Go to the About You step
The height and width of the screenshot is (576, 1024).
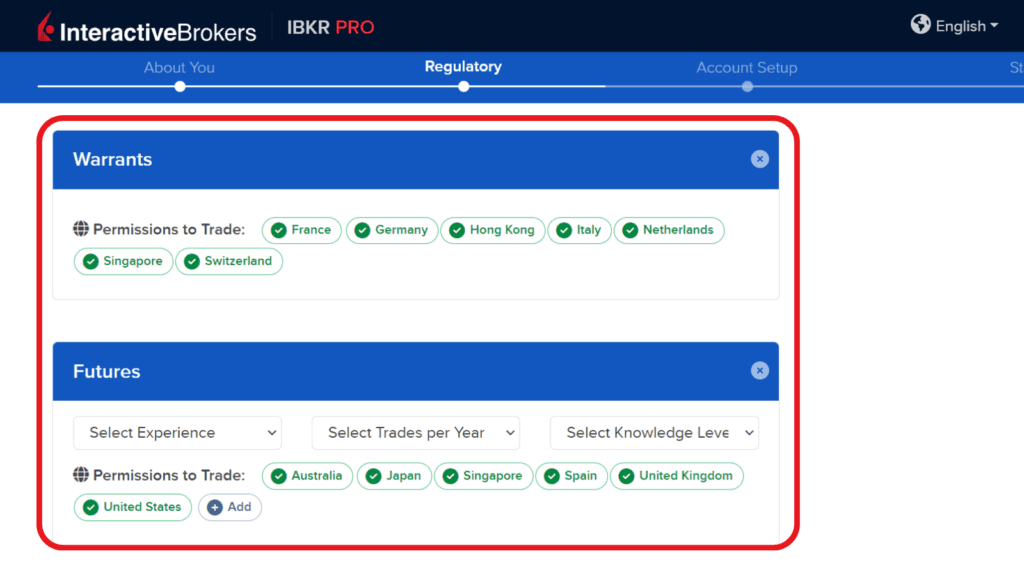[x=179, y=68]
